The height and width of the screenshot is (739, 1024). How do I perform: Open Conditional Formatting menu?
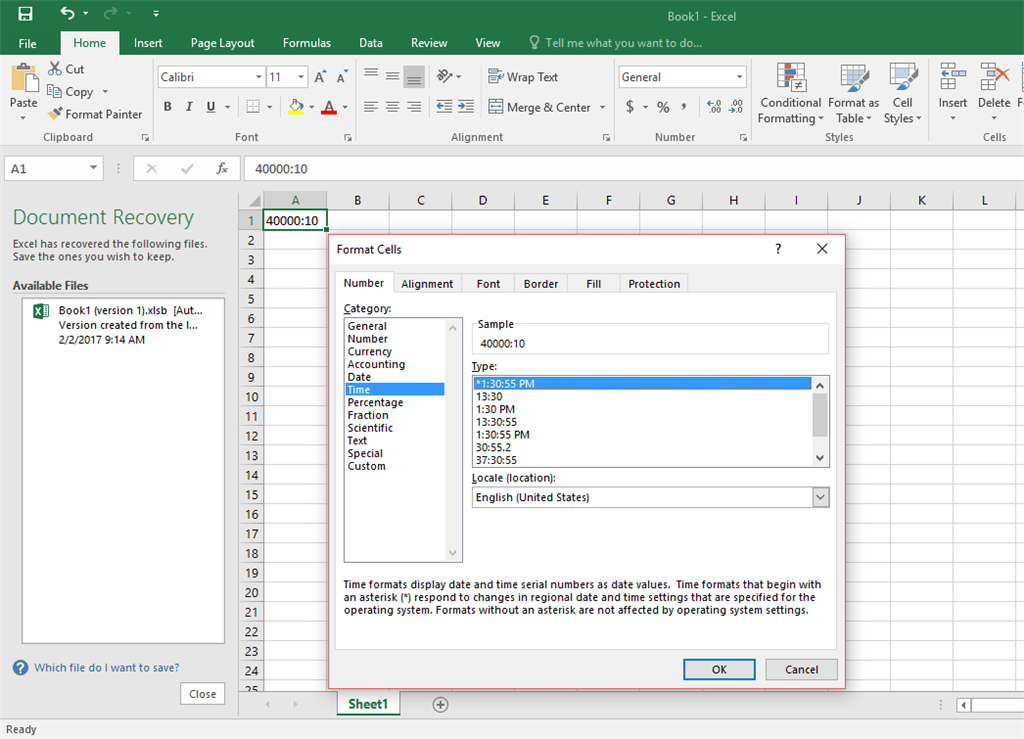pos(791,93)
